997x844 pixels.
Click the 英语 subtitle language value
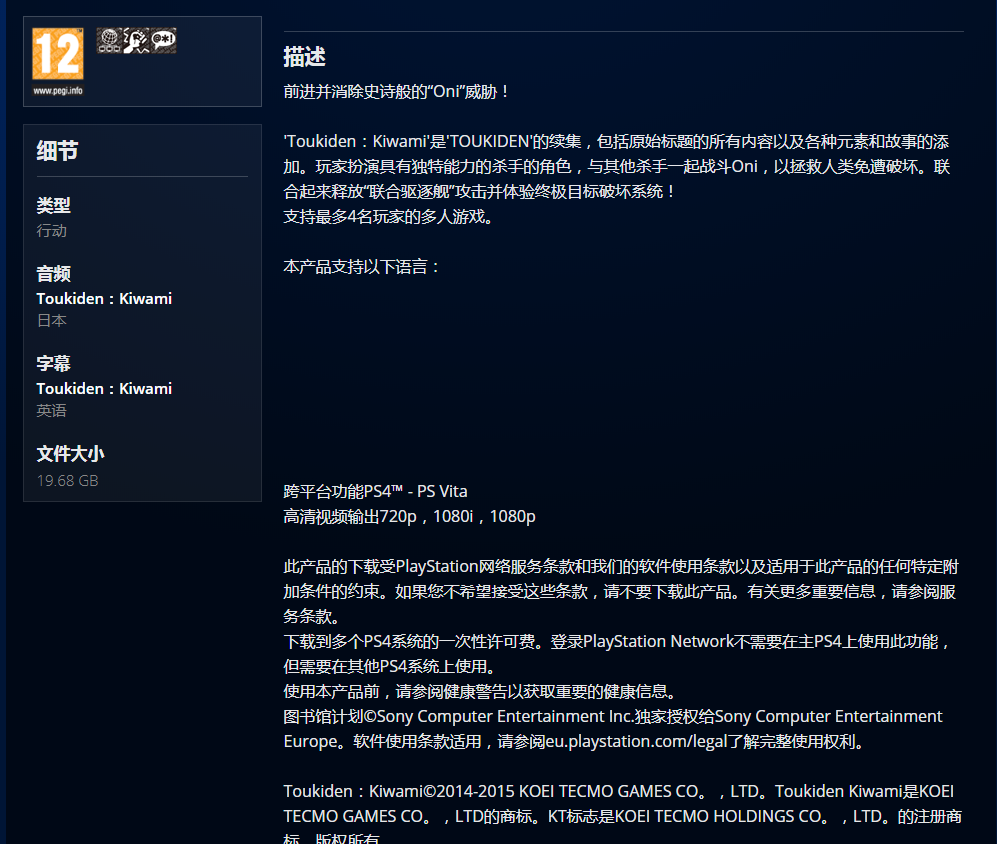coord(52,410)
